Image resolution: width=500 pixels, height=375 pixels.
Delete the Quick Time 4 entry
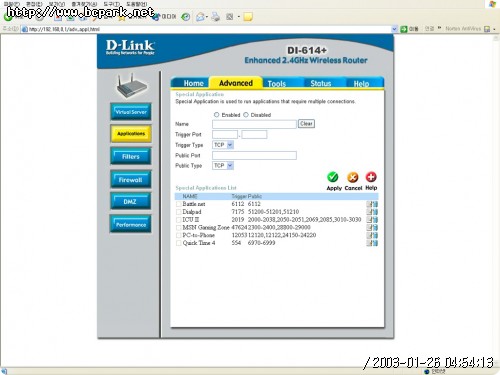pos(375,243)
